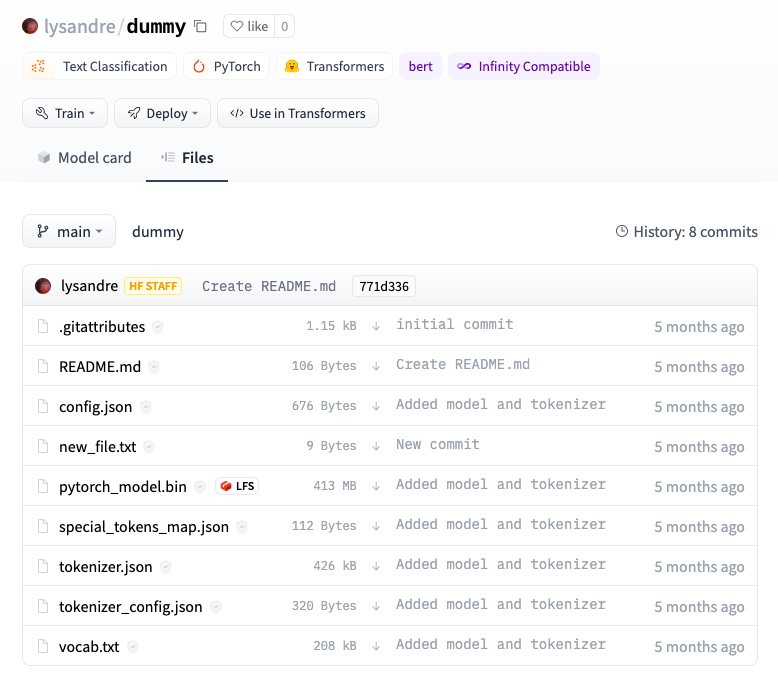Screen dimensions: 778x681
Task: Open History: 8 commits link
Action: [686, 232]
